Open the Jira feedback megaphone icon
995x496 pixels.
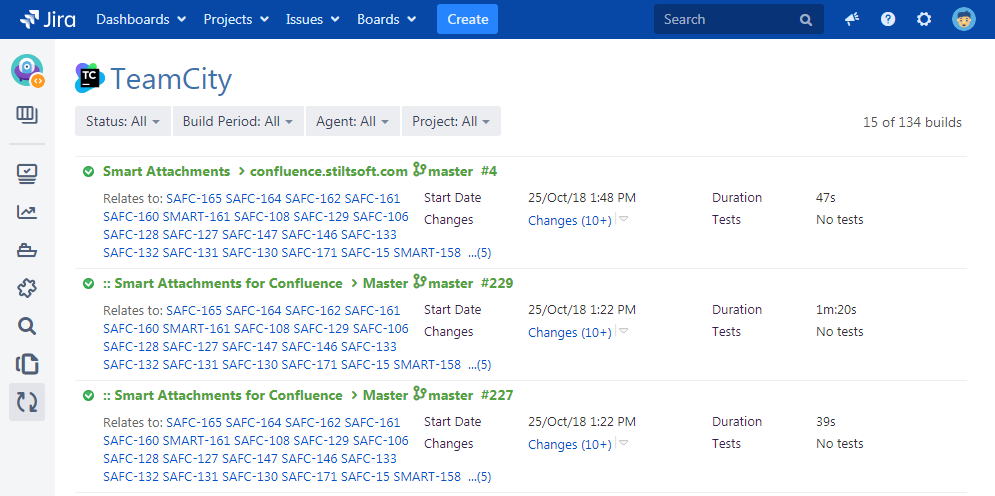coord(852,19)
